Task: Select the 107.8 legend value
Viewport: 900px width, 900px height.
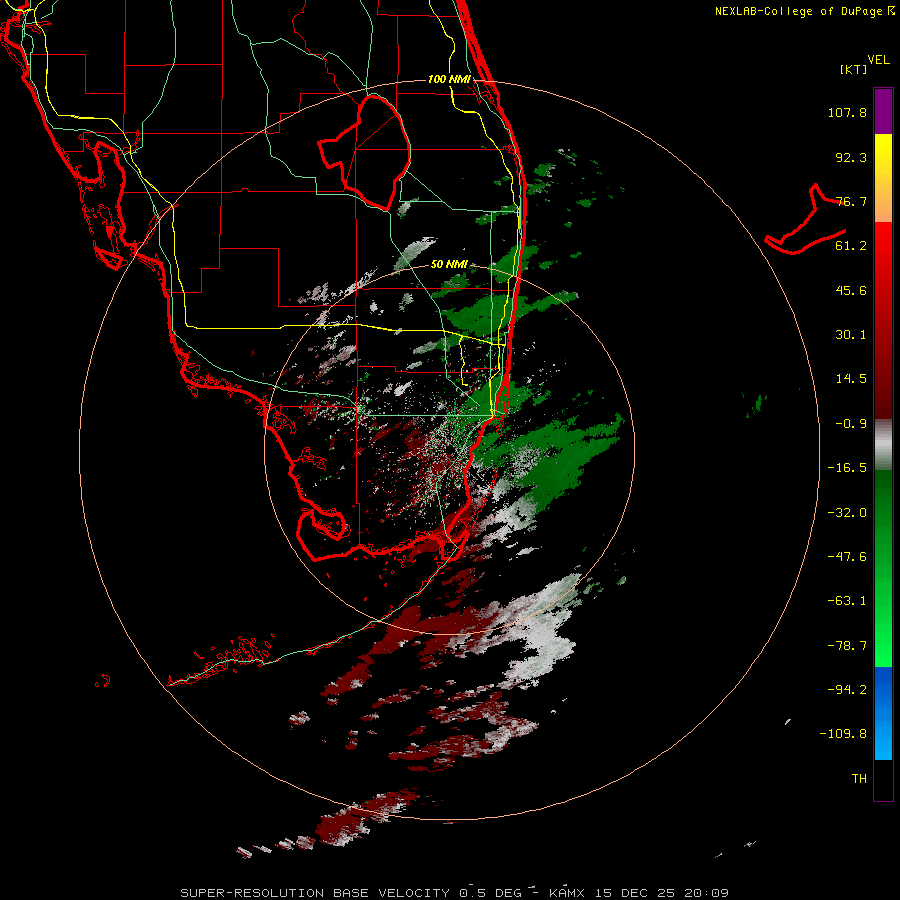Action: coord(847,112)
